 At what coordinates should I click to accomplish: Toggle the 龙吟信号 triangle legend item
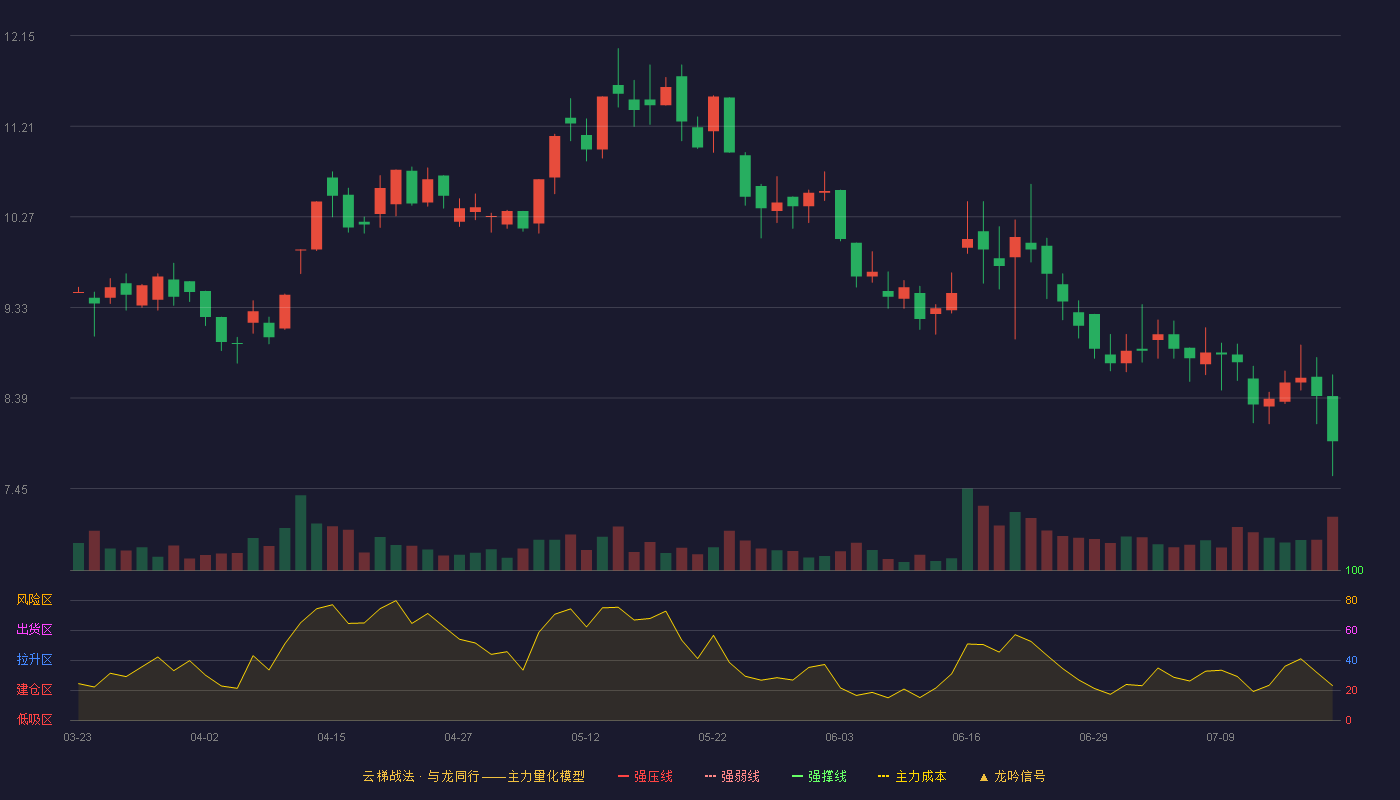pyautogui.click(x=1012, y=776)
